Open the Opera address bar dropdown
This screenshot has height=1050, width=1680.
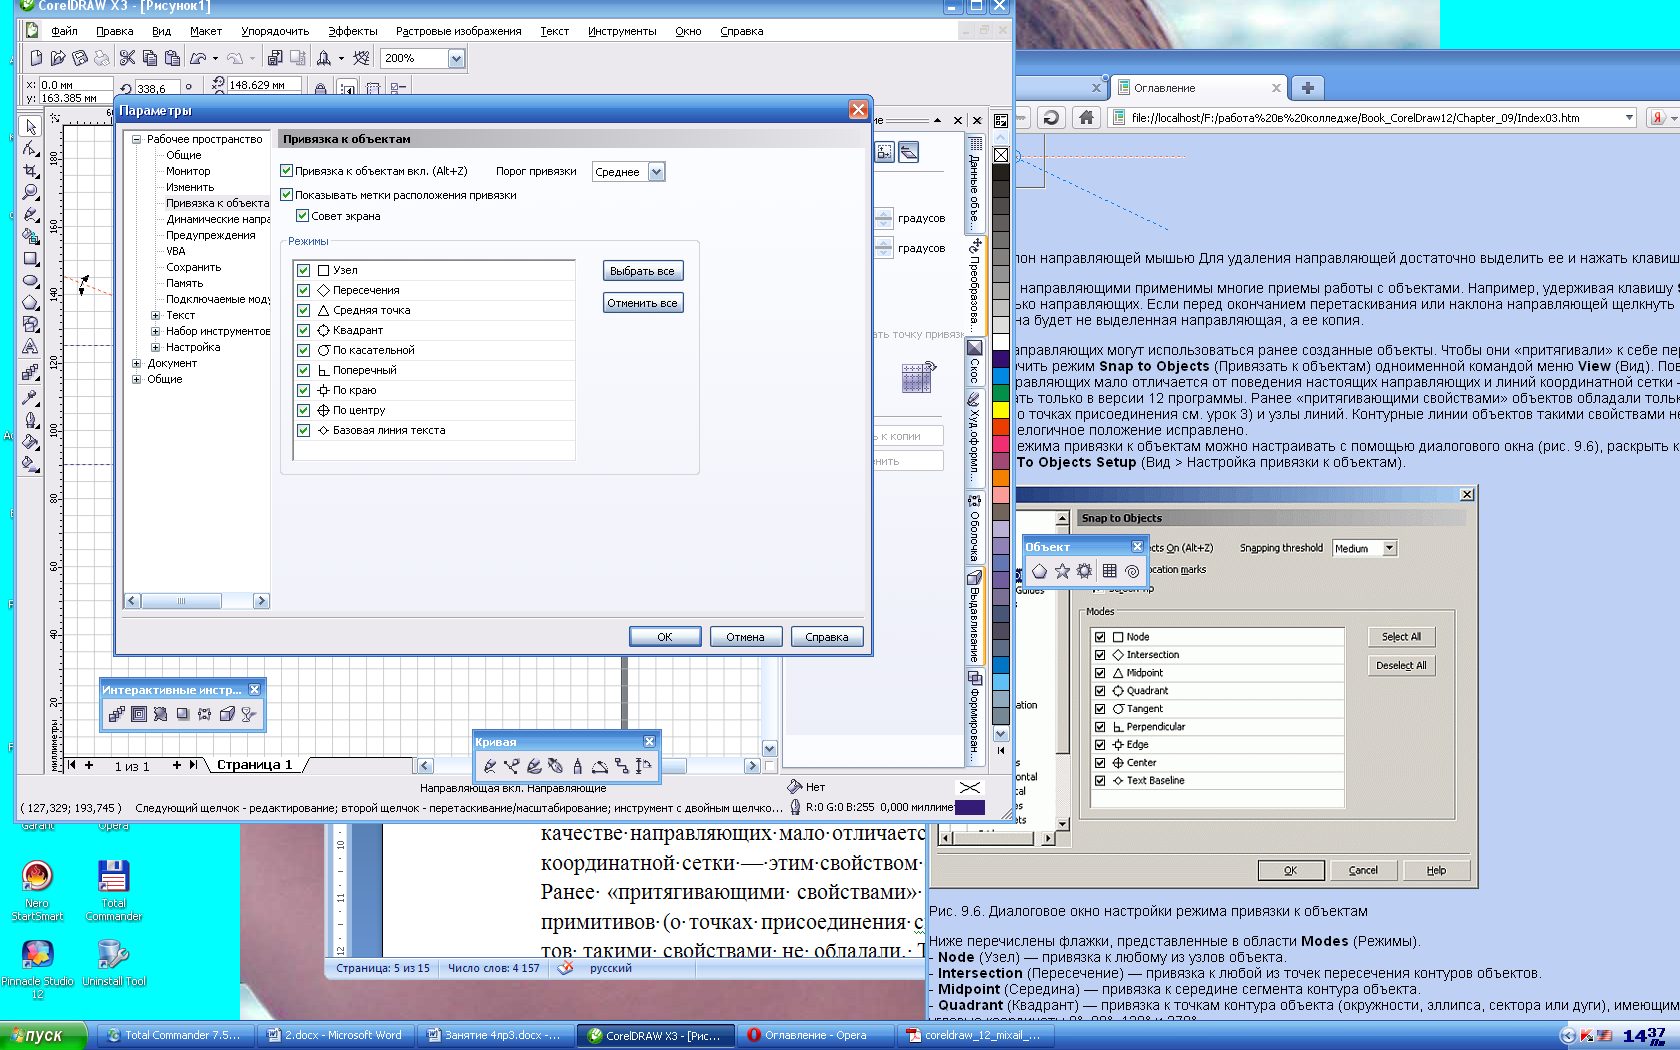tap(1629, 118)
